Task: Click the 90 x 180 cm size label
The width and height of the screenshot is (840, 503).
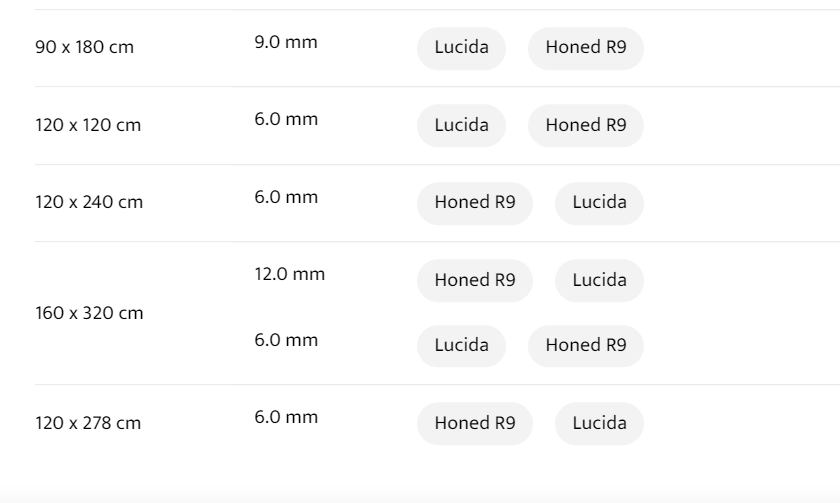Action: tap(84, 48)
